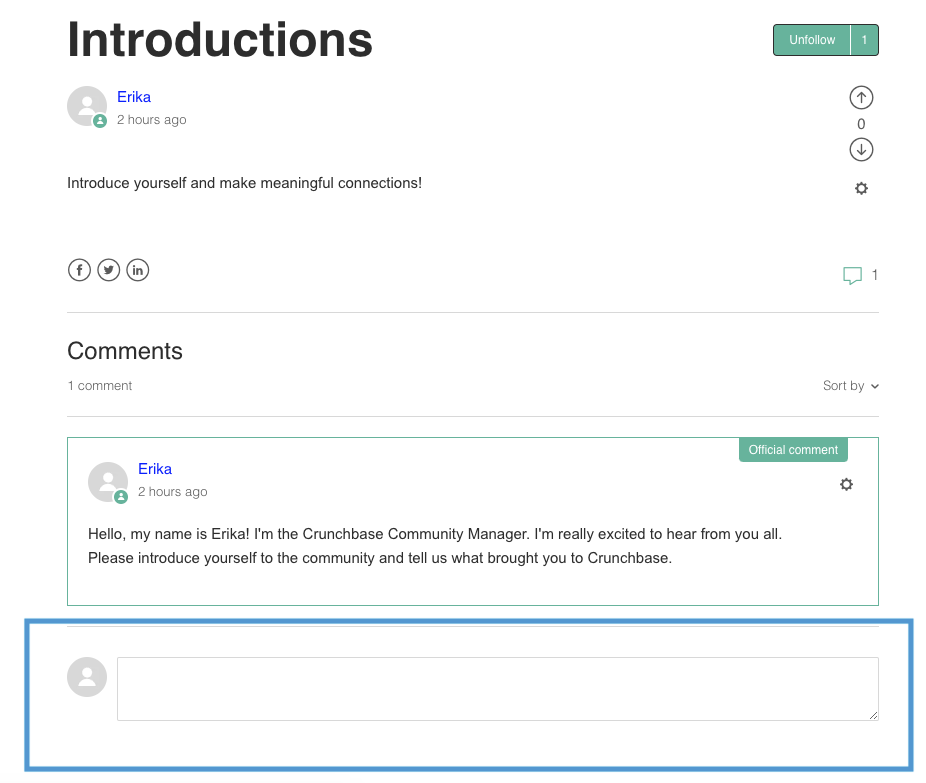Share post on LinkedIn
The image size is (926, 783).
pyautogui.click(x=138, y=270)
